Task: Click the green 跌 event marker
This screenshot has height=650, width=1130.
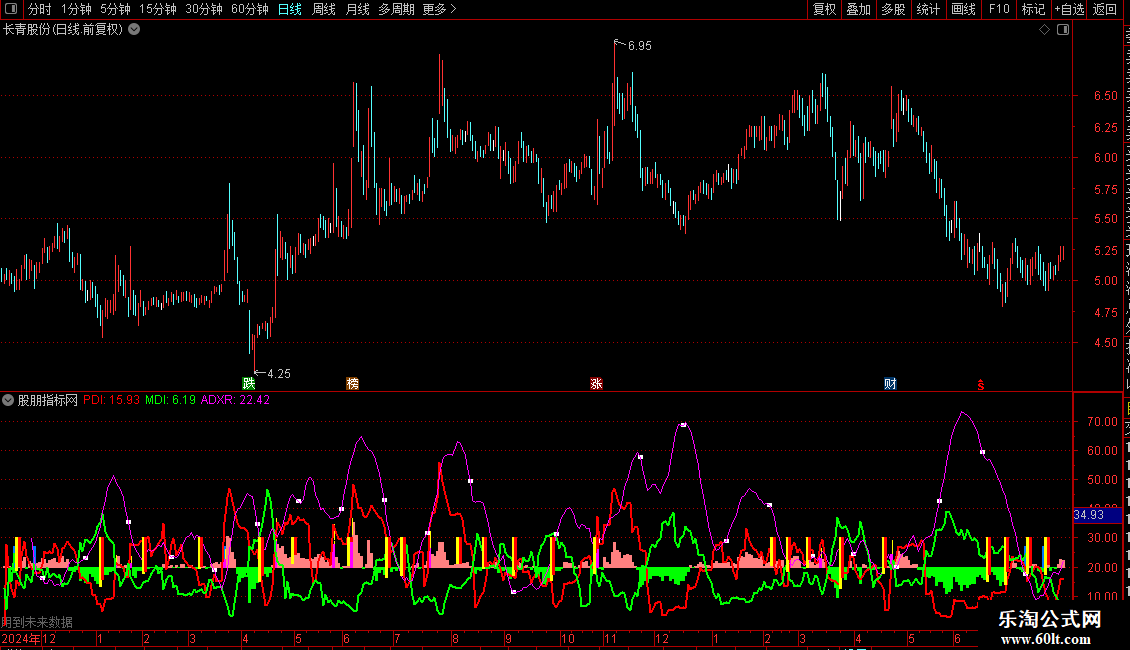Action: coord(249,383)
